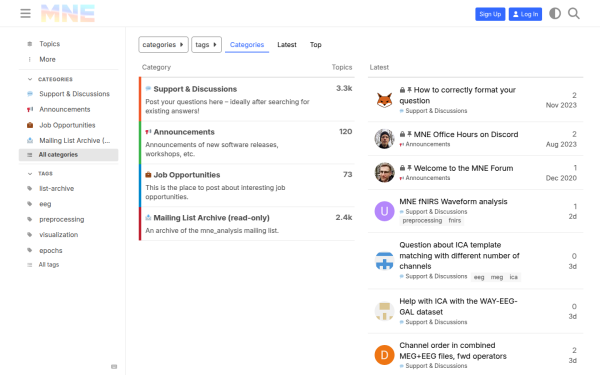Viewport: 600px width, 375px height.
Task: Toggle the dark/light theme icon
Action: click(x=555, y=14)
